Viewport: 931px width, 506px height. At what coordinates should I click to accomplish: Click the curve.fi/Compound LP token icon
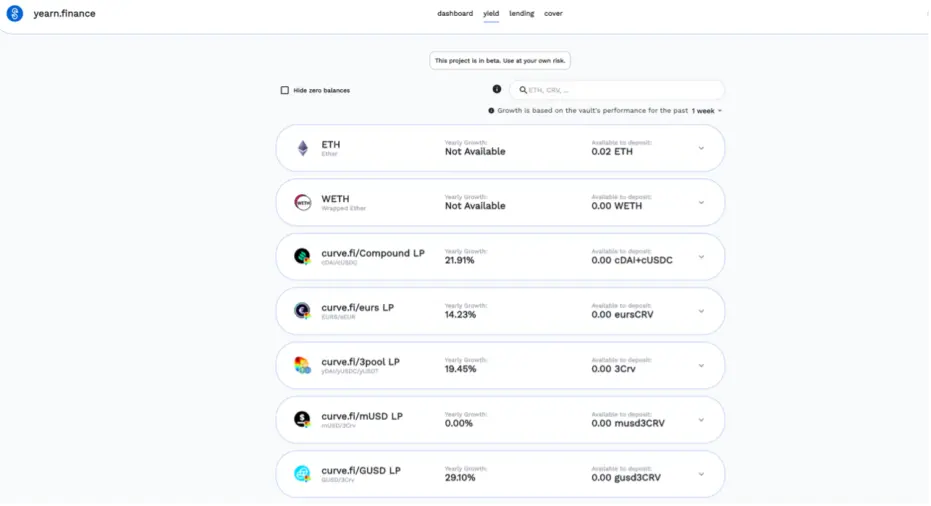[x=303, y=257]
